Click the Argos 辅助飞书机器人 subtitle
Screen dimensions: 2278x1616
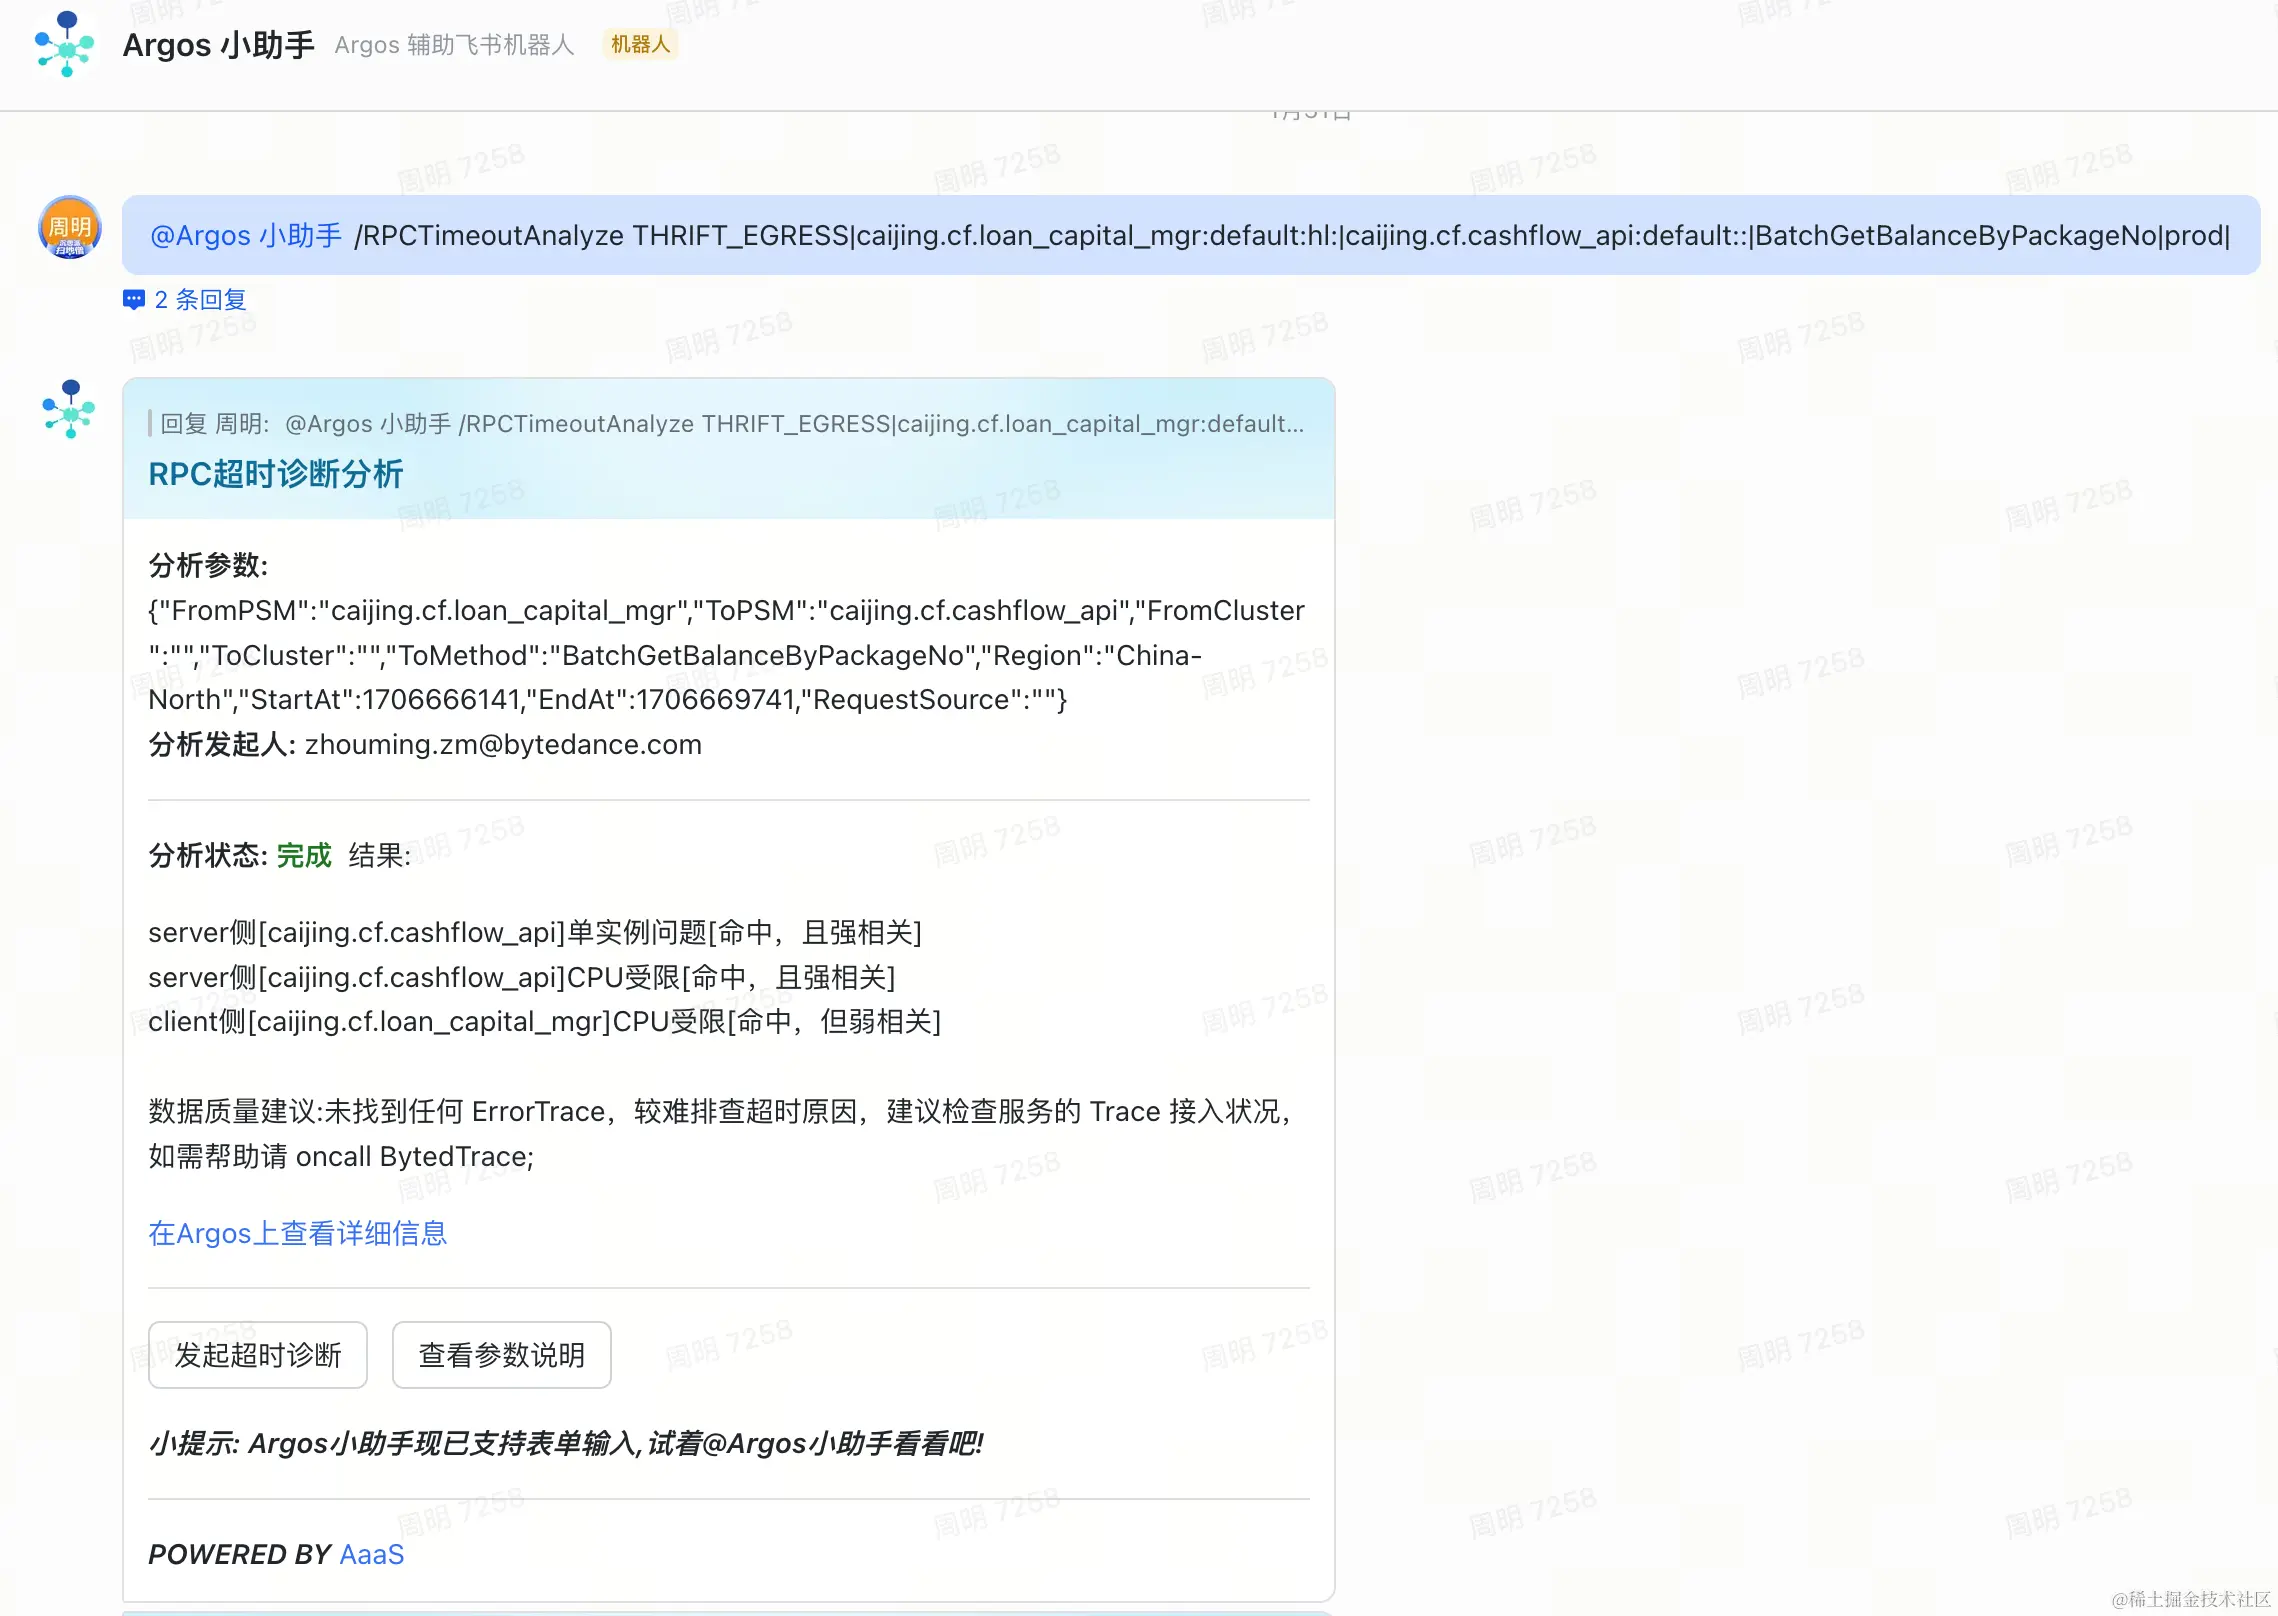[454, 45]
